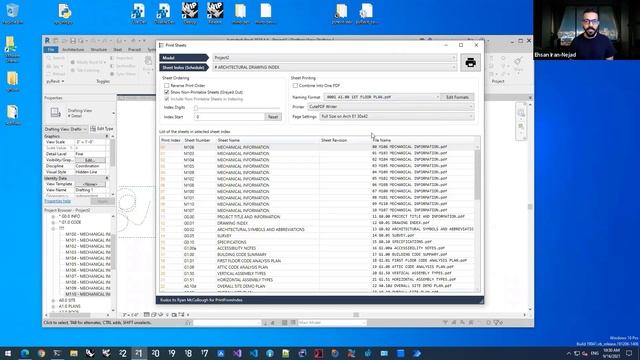Screen dimensions: 640x360
Task: Check Reverse Print Order checkbox
Action: (167, 86)
